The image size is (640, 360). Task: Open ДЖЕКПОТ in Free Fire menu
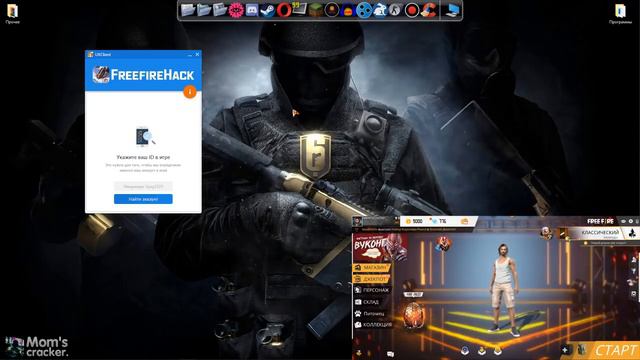click(371, 279)
